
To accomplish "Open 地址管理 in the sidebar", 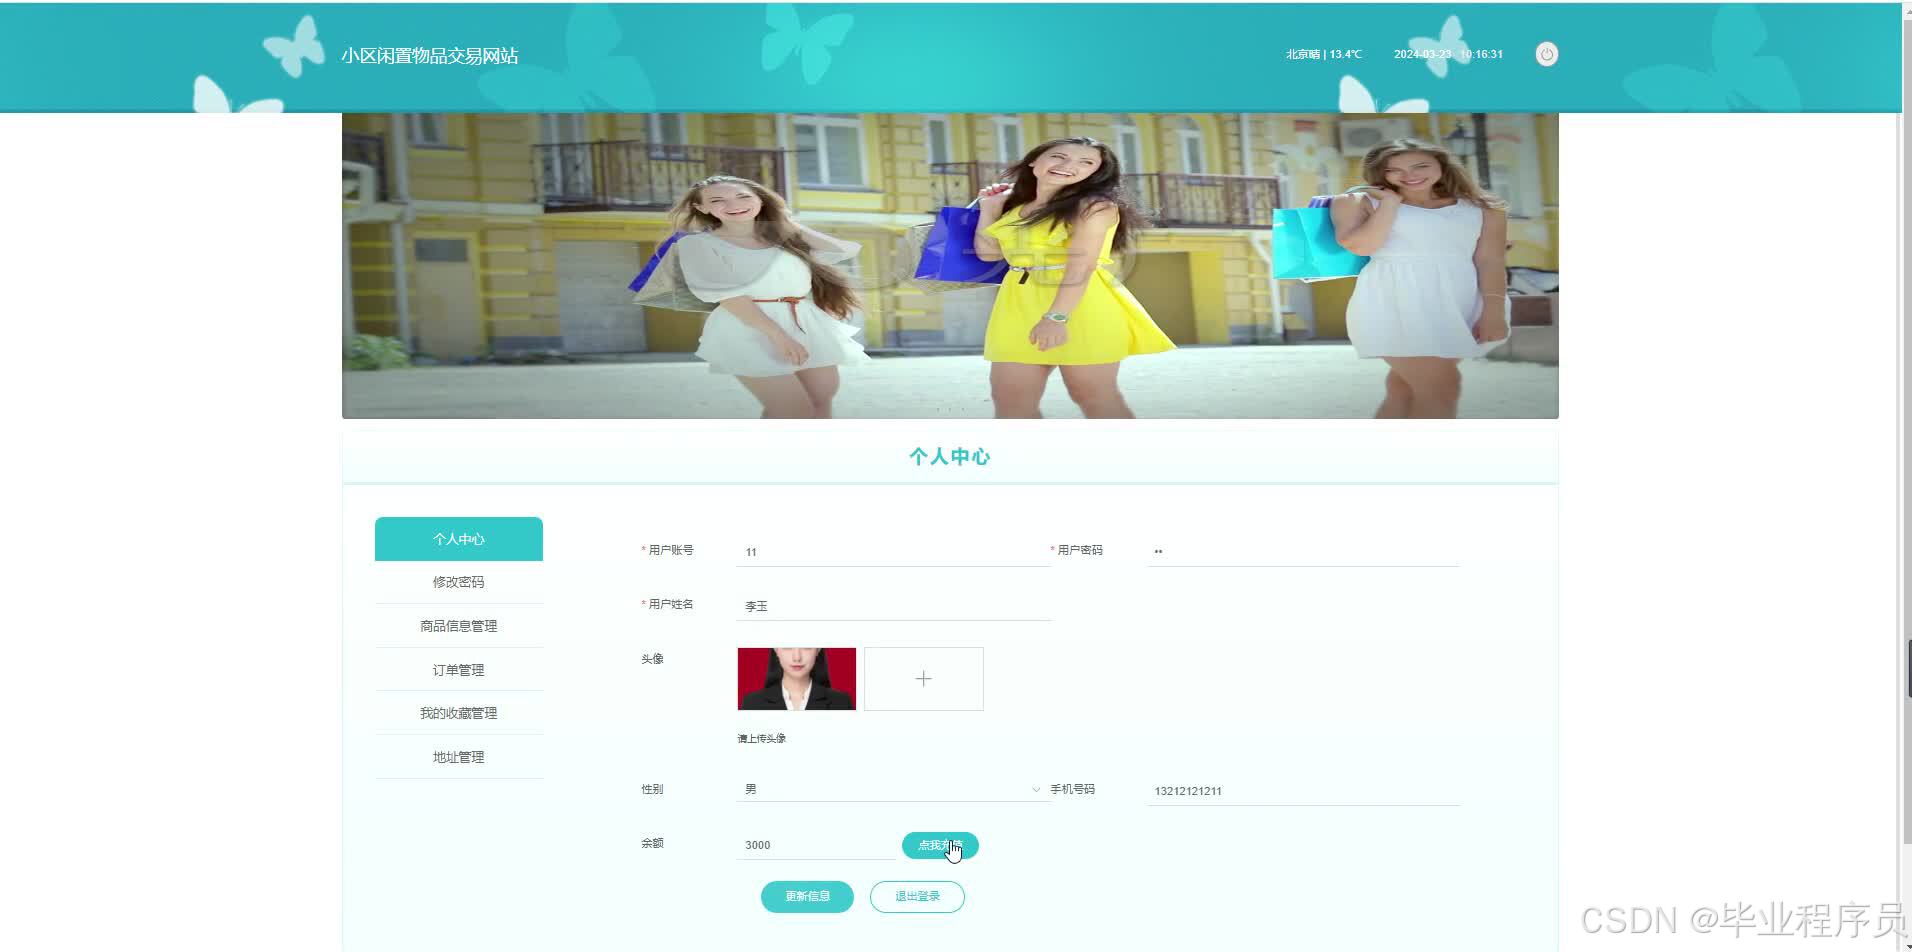I will coord(459,757).
